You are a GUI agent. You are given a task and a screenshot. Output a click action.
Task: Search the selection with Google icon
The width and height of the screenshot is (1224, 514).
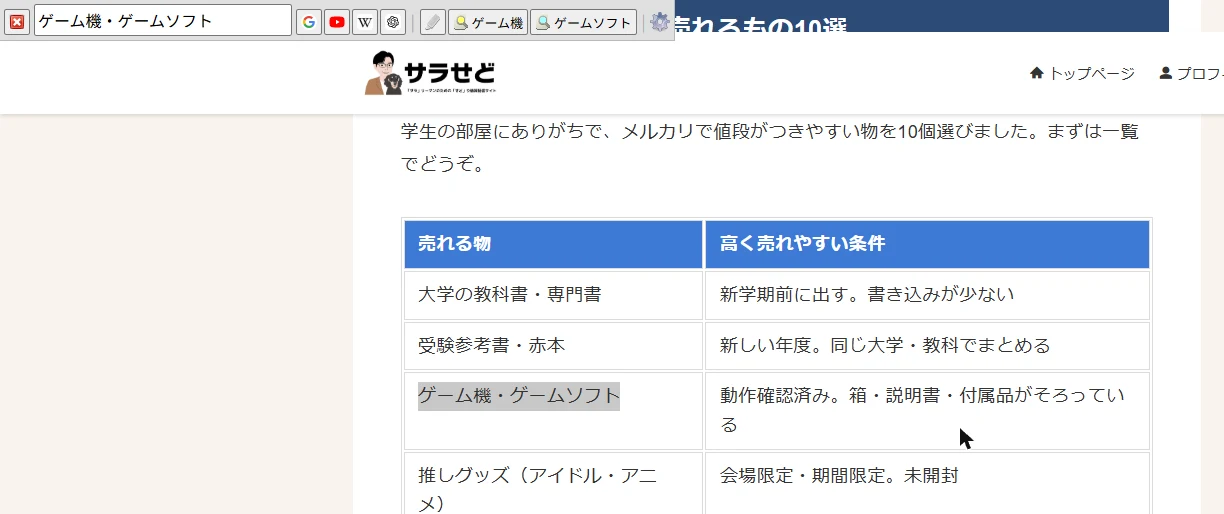[x=309, y=22]
